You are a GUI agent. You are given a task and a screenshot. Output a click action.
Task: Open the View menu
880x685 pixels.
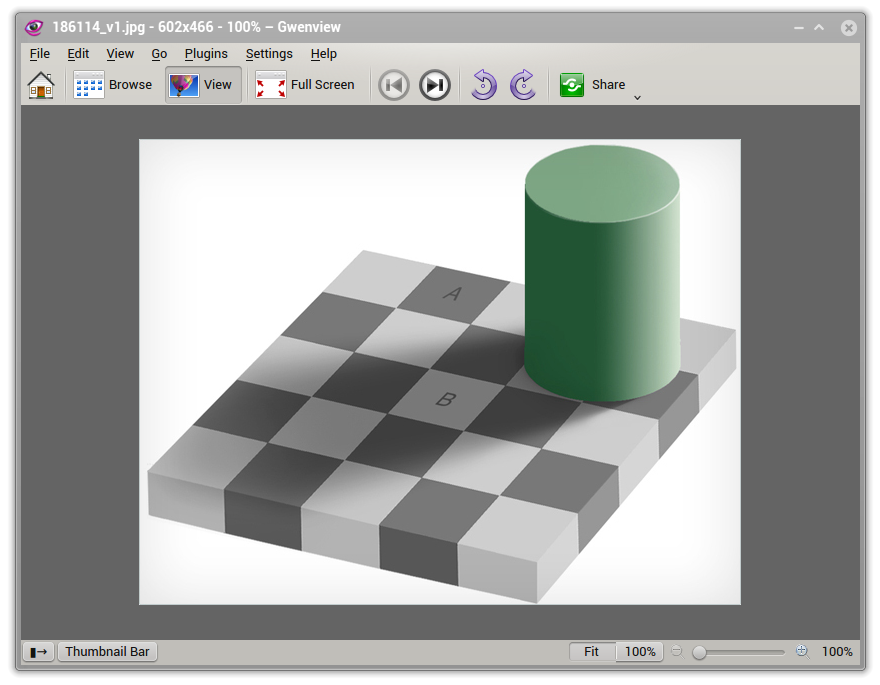coord(120,54)
